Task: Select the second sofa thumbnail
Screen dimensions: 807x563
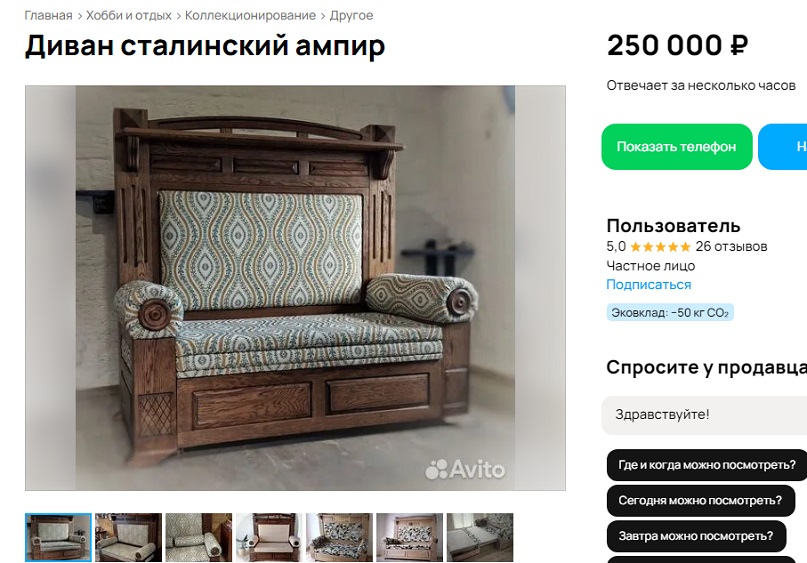Action: 128,537
